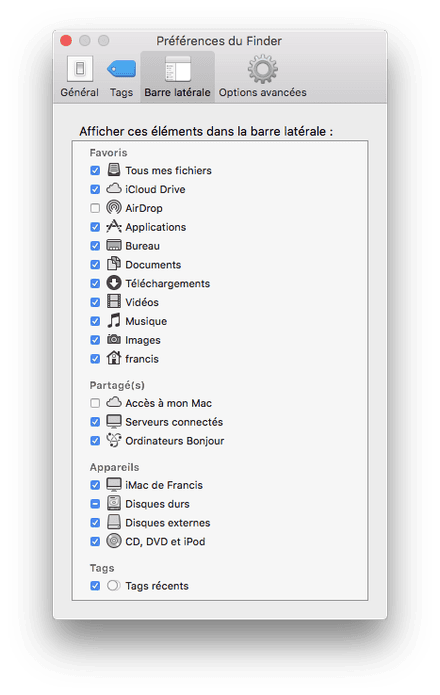The height and width of the screenshot is (695, 440).
Task: Click the Musique note icon
Action: pos(114,320)
